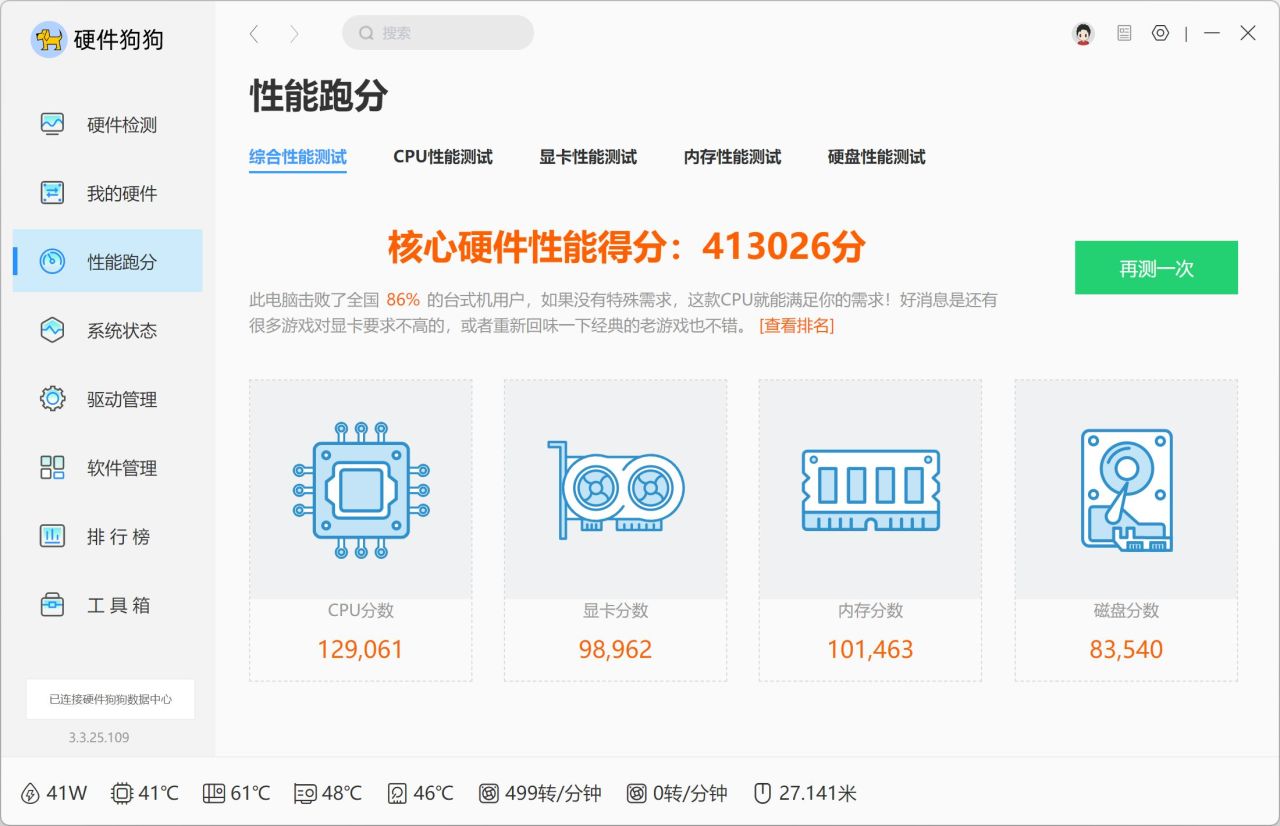Screen dimensions: 1280x826
Task: Open settings via the hexagon icon
Action: [1160, 33]
